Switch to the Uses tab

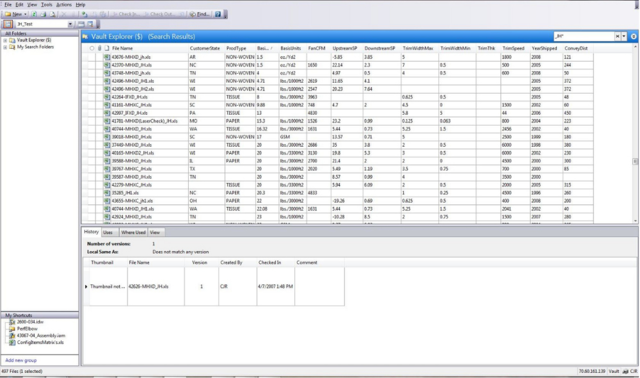point(108,232)
